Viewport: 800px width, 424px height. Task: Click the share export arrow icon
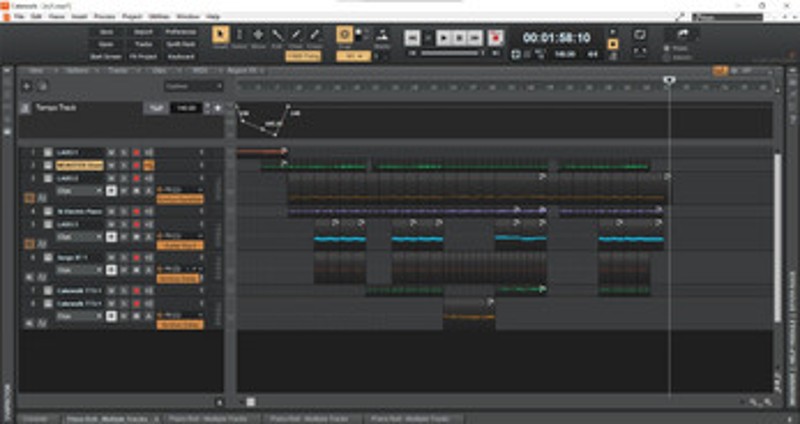683,34
